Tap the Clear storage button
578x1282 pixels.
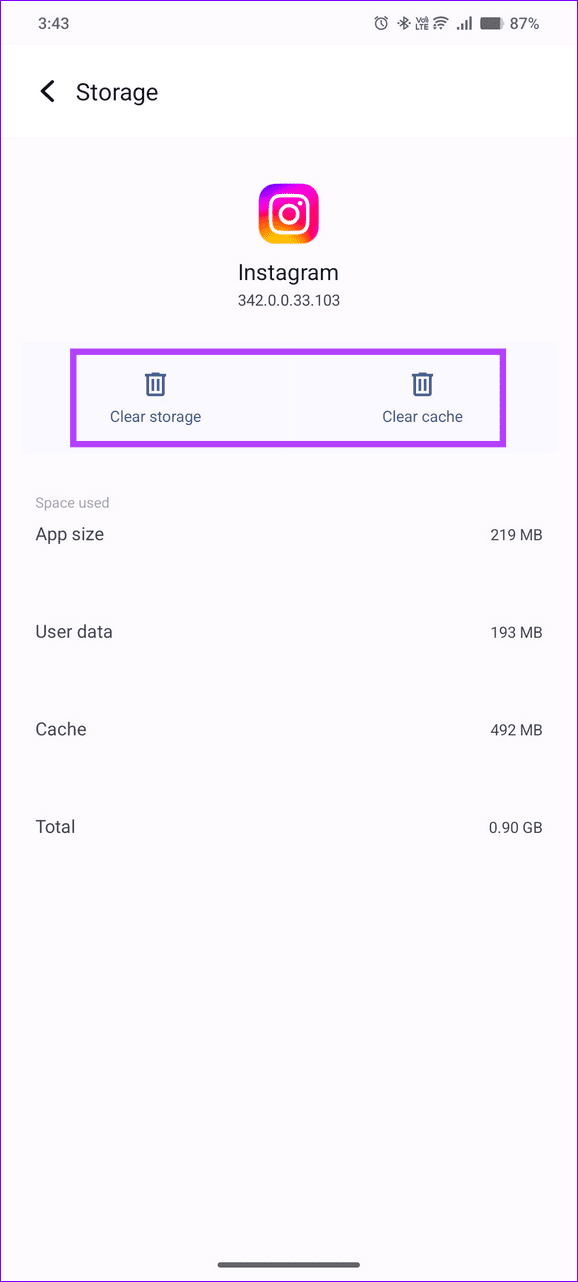point(155,397)
